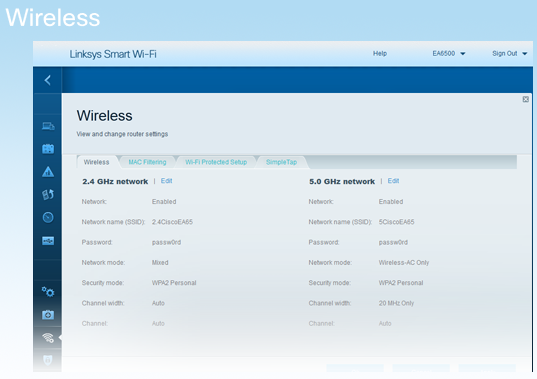Click SSID value 2.4CiscoEA65
This screenshot has height=379, width=537.
coord(172,222)
